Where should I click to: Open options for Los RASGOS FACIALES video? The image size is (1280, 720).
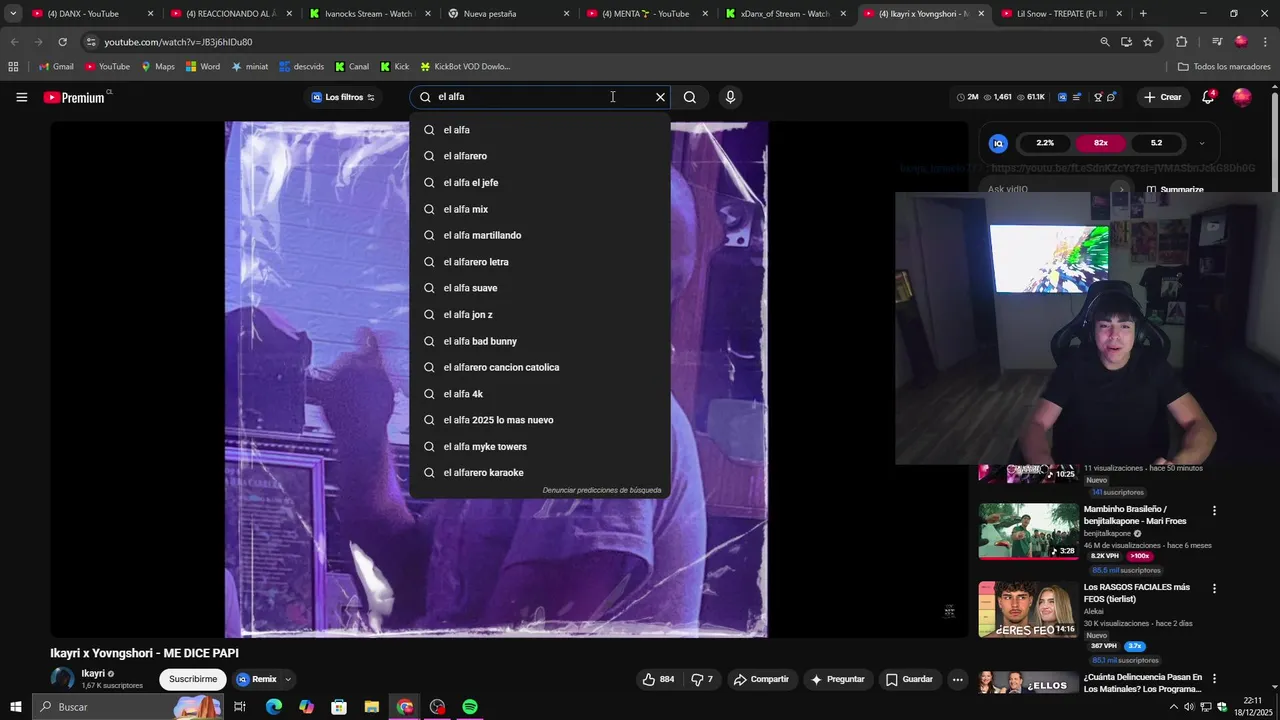click(x=1215, y=588)
